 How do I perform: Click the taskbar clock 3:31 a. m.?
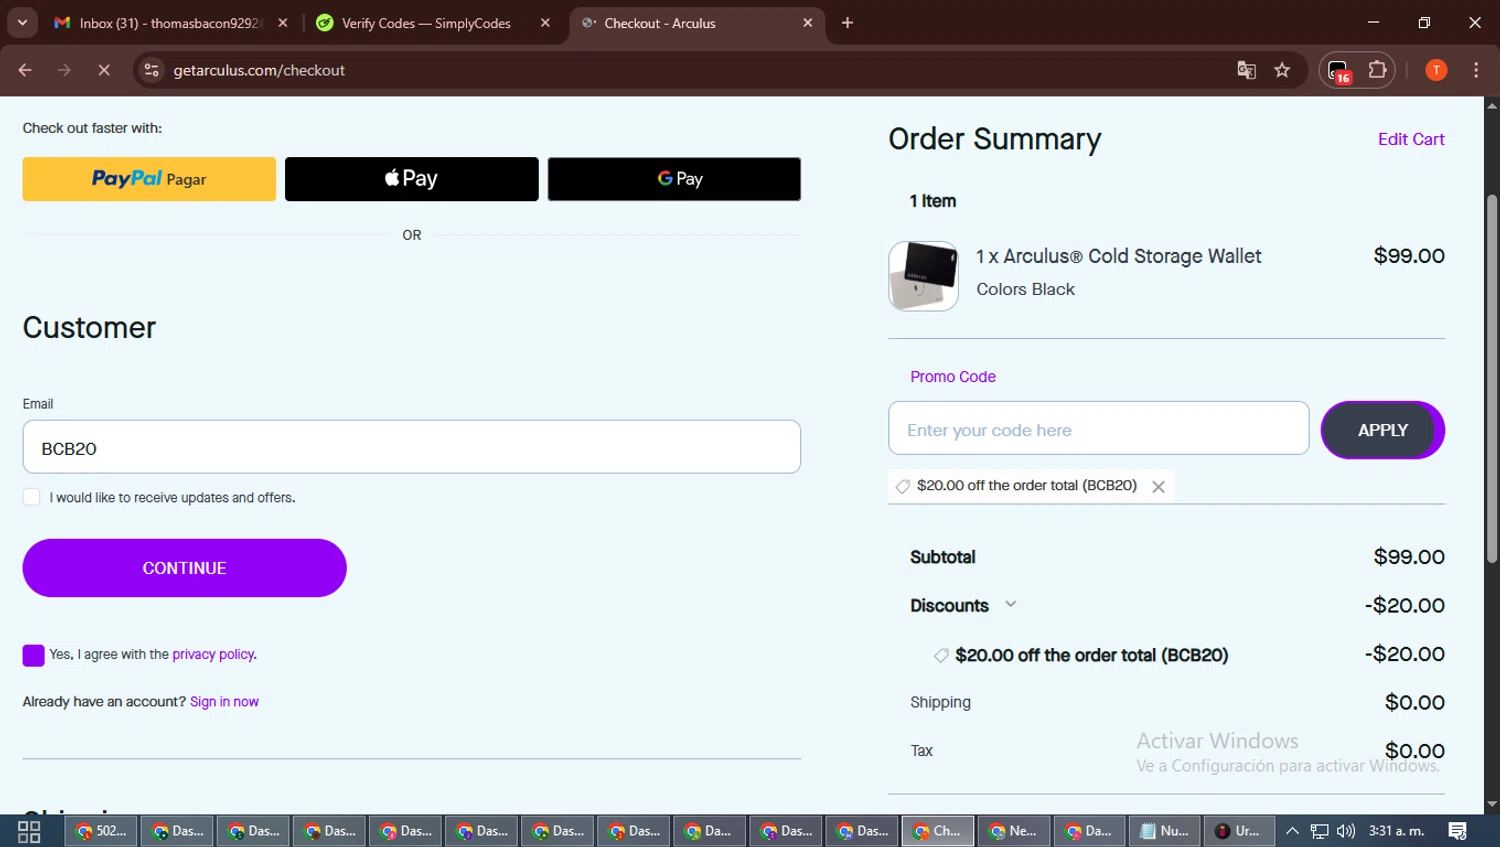(1397, 831)
